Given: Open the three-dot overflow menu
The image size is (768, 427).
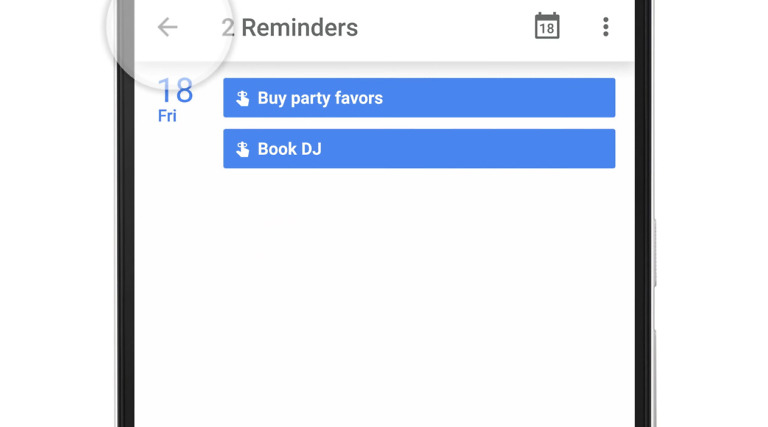Looking at the screenshot, I should point(605,27).
